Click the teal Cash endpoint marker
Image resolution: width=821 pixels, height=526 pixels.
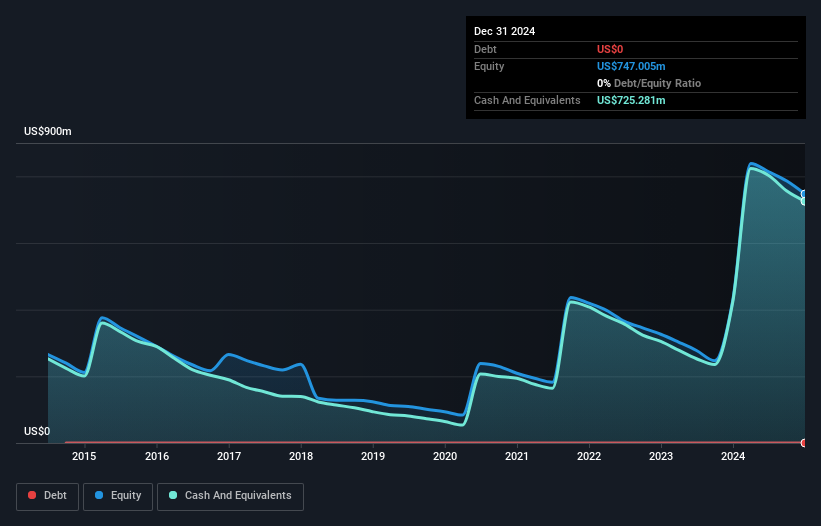coord(804,201)
